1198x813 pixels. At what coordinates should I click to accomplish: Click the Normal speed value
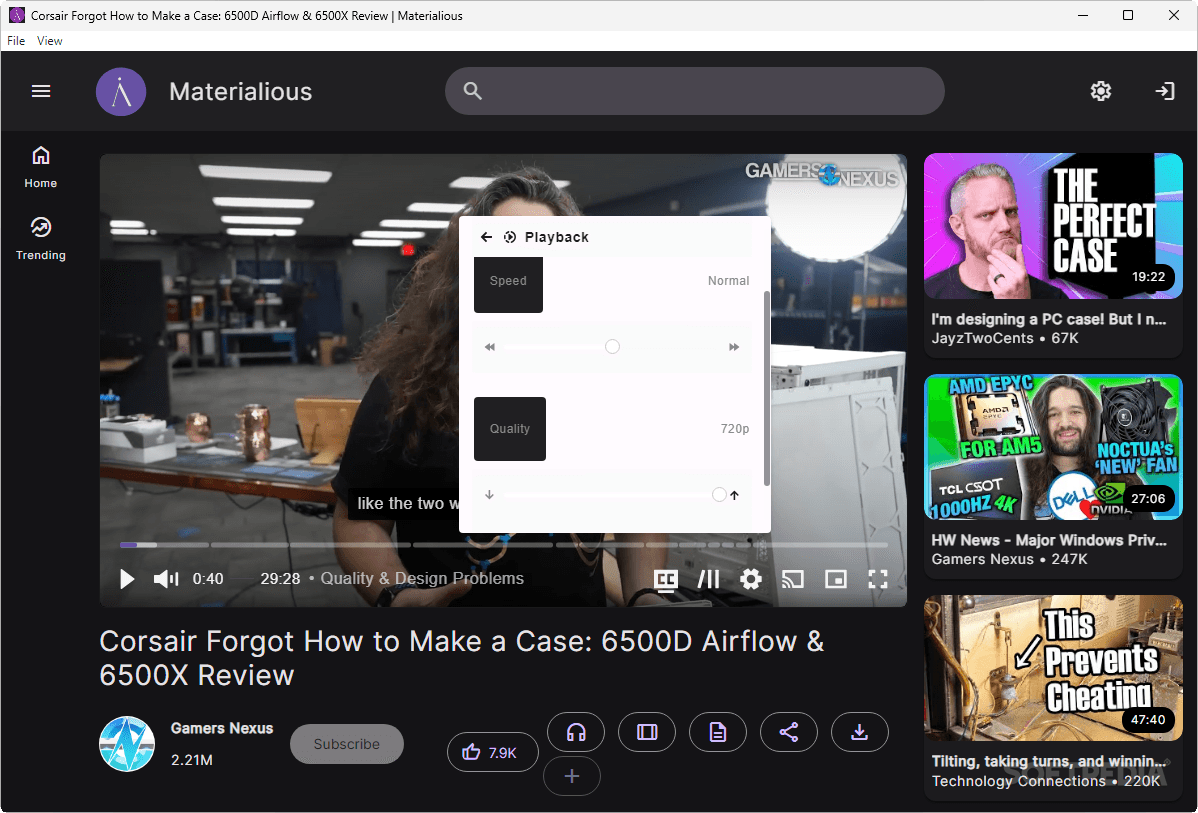(728, 280)
